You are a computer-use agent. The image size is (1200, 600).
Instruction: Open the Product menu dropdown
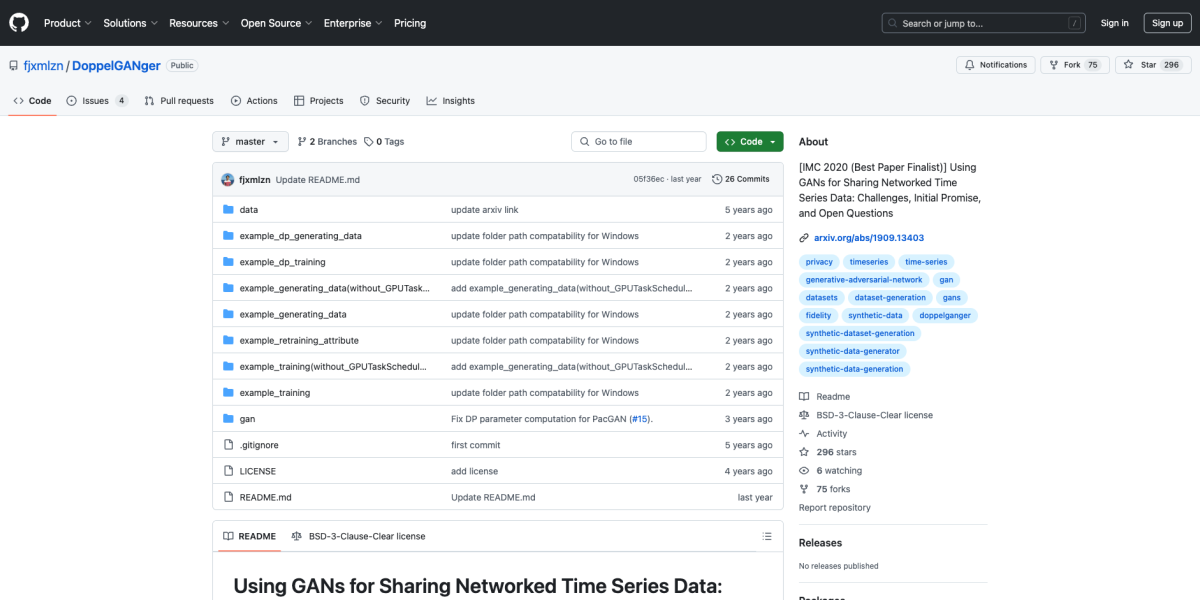[68, 23]
